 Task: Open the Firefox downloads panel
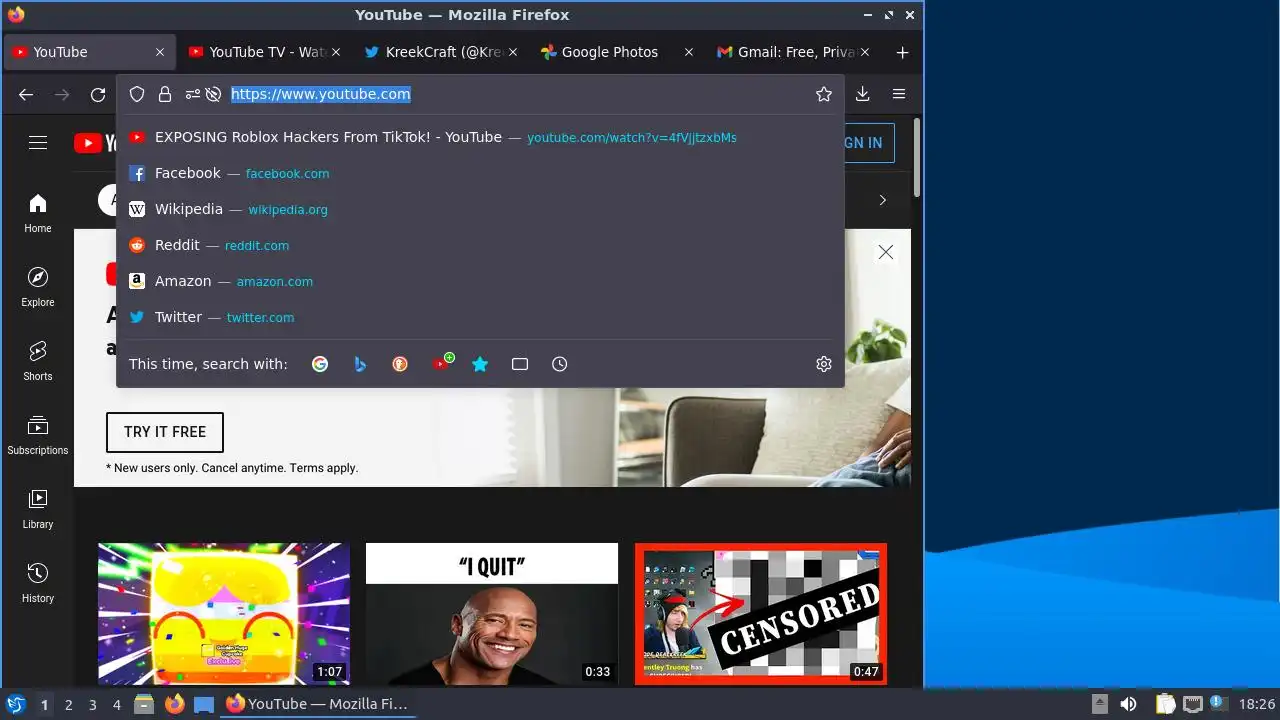(x=863, y=94)
